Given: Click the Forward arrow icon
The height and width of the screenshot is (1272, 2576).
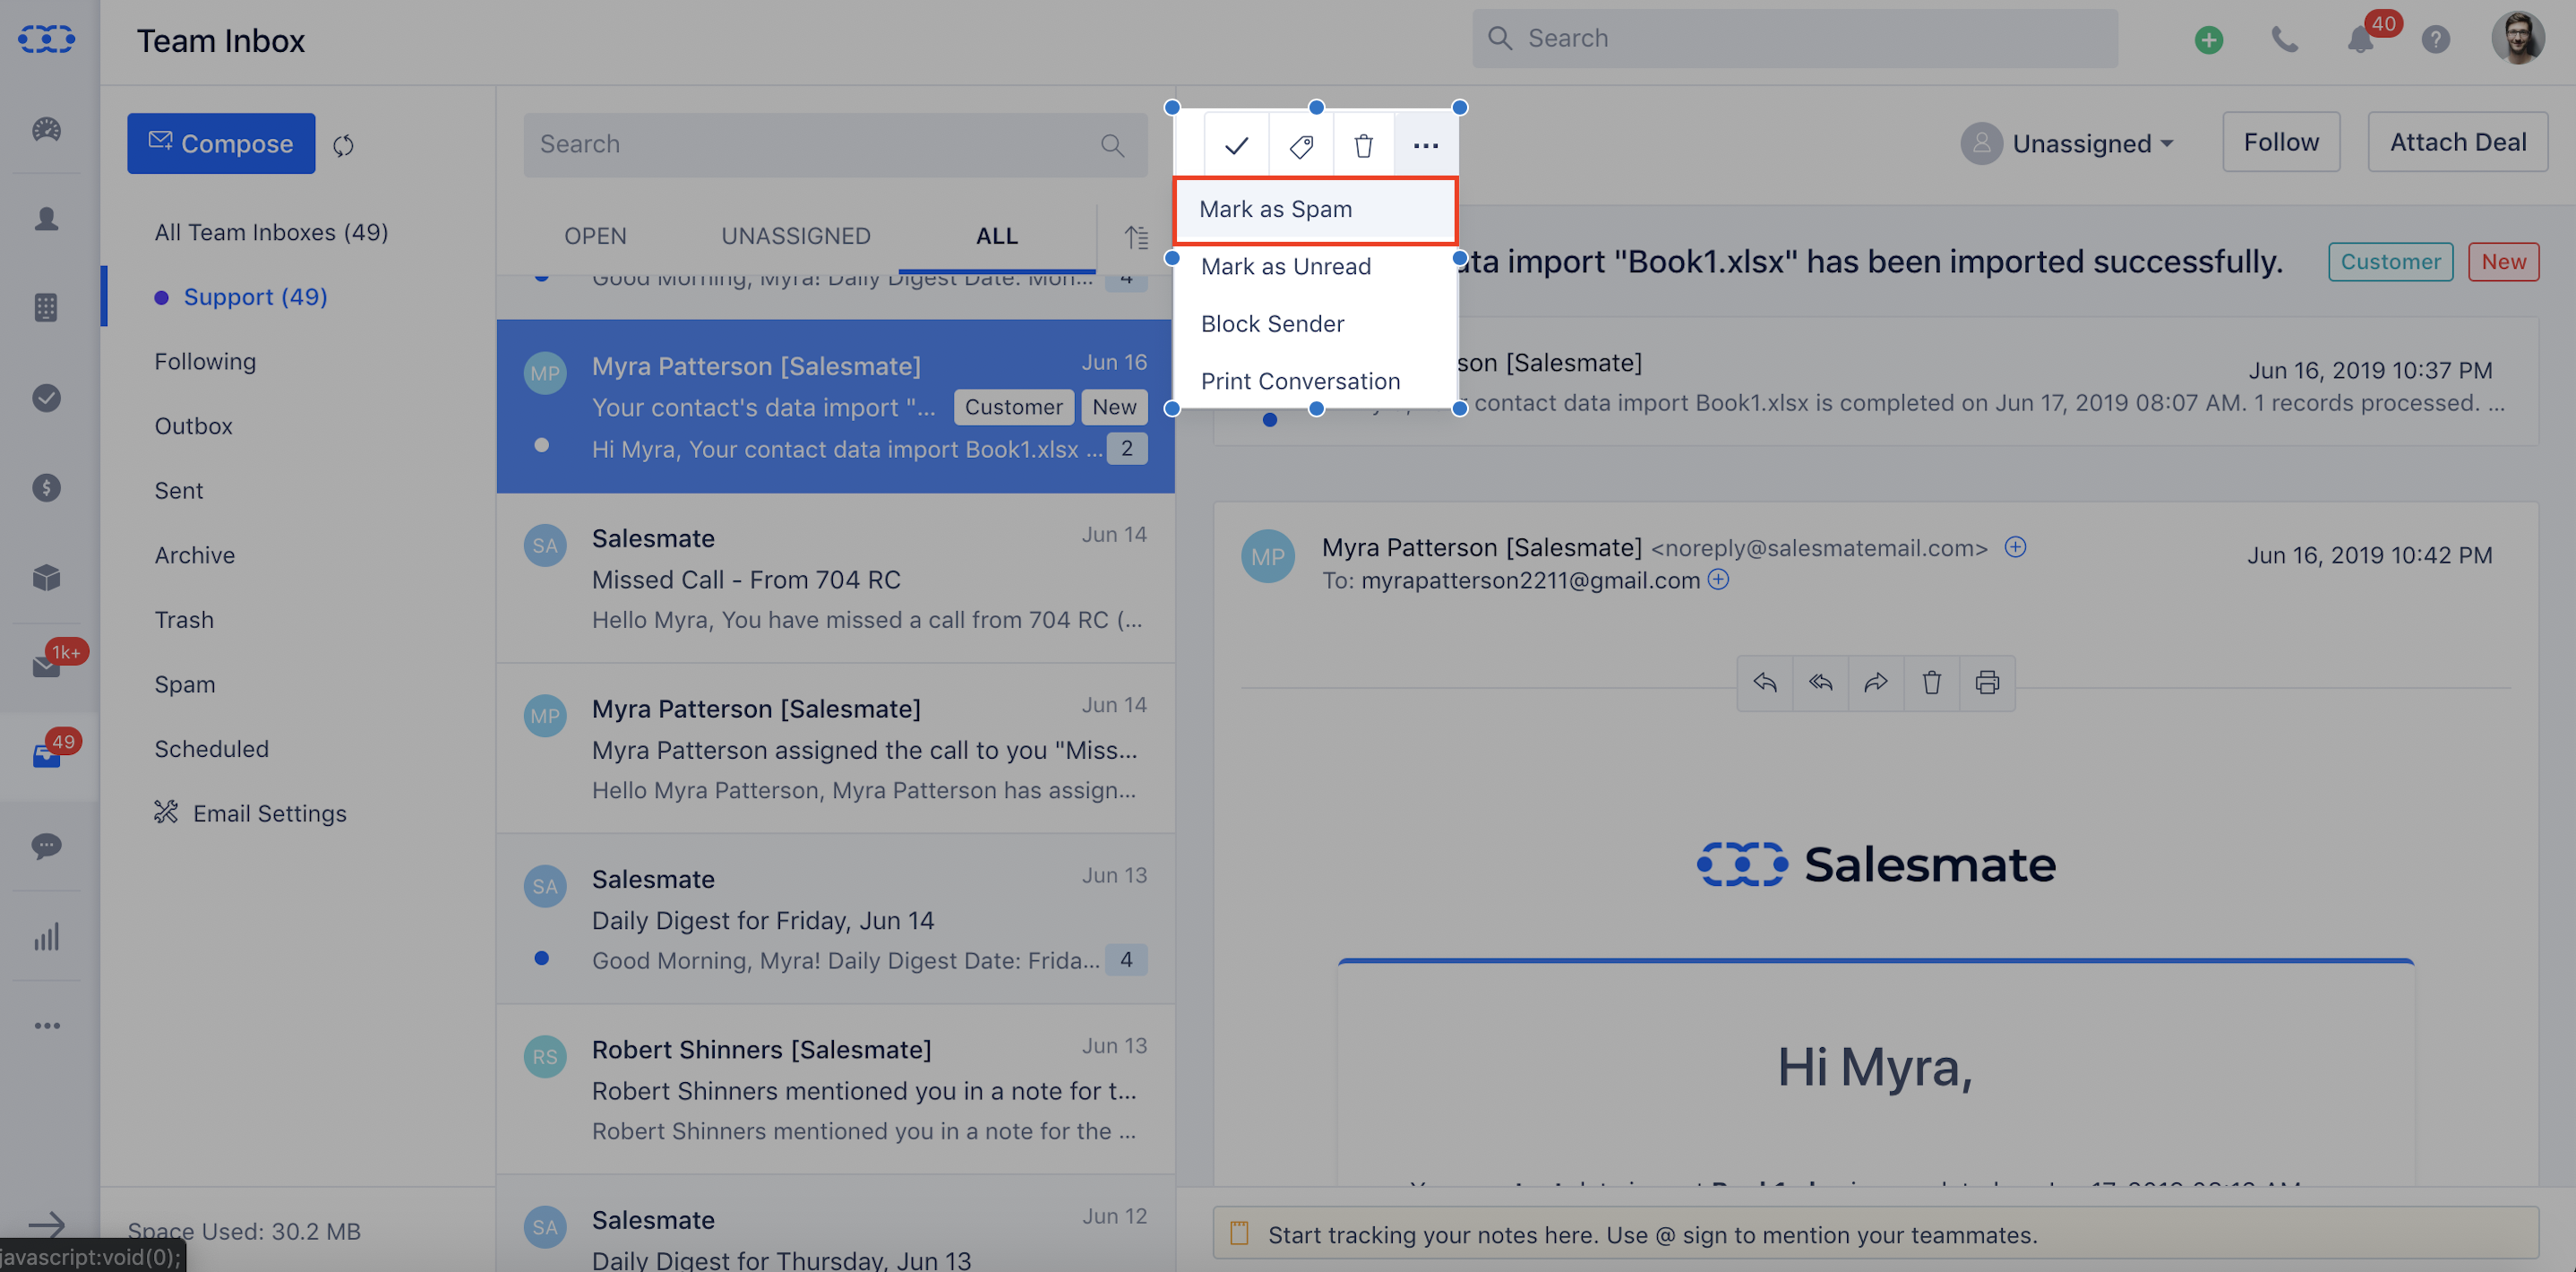Looking at the screenshot, I should pyautogui.click(x=1876, y=683).
